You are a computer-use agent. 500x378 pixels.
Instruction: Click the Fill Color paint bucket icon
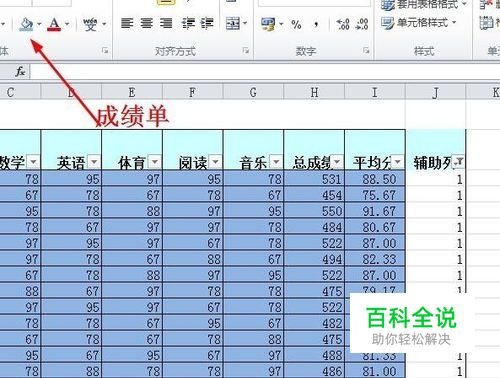click(x=26, y=24)
